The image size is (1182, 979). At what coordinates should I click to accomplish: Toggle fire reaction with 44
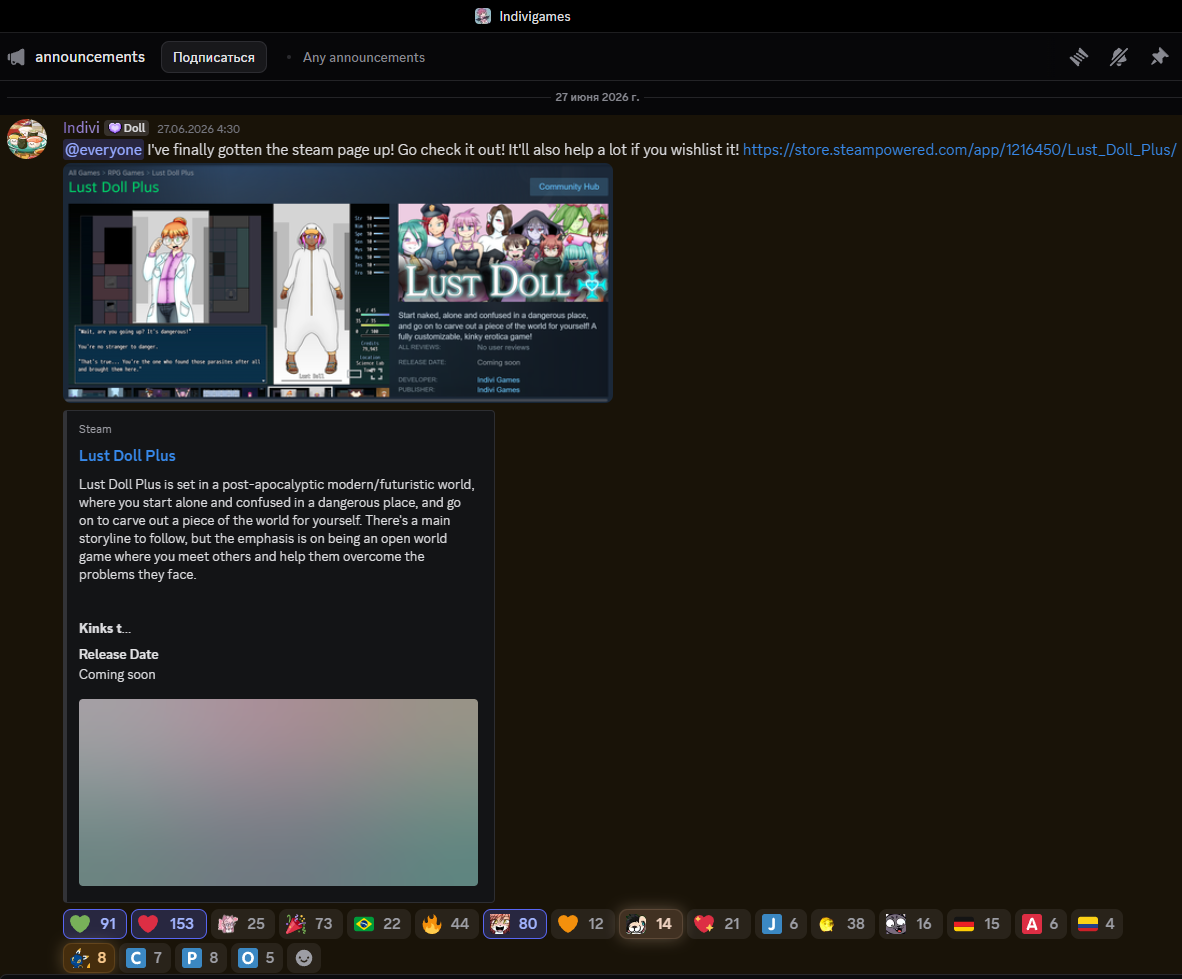[446, 924]
